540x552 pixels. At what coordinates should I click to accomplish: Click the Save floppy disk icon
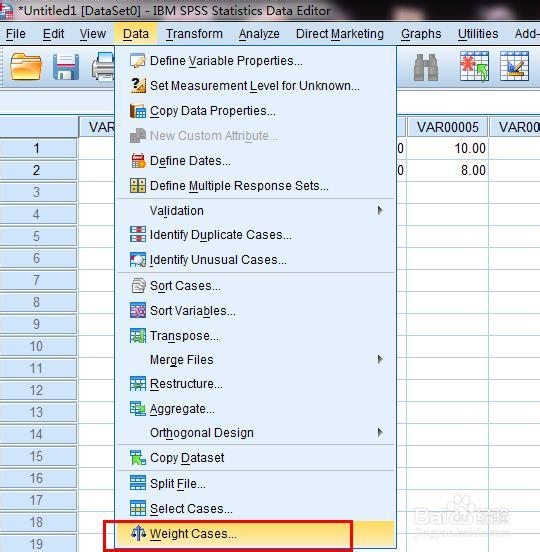coord(66,67)
